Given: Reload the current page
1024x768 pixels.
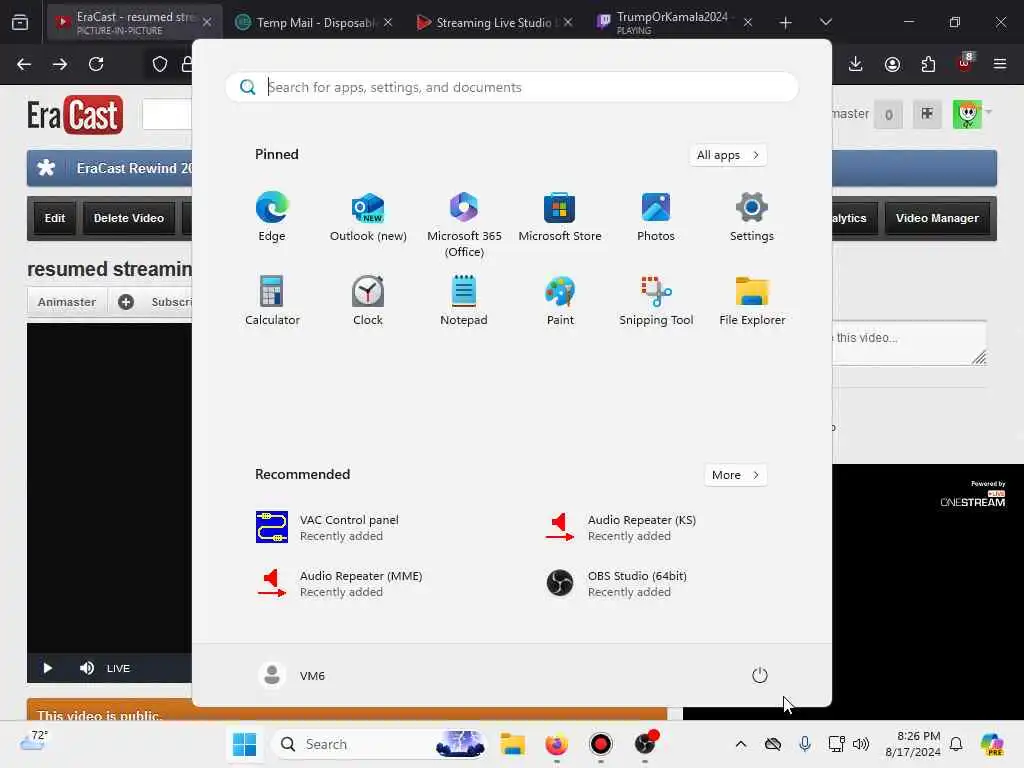Looking at the screenshot, I should tap(96, 64).
